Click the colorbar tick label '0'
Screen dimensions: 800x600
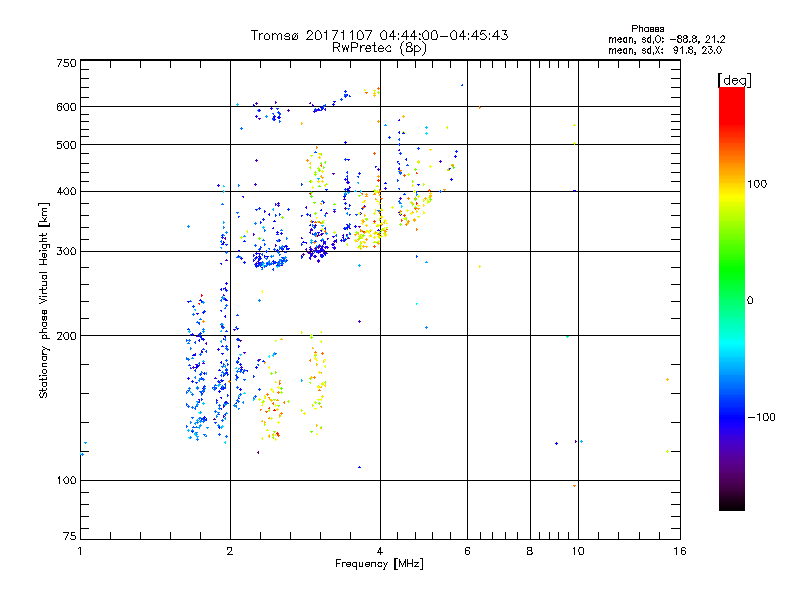click(x=750, y=301)
